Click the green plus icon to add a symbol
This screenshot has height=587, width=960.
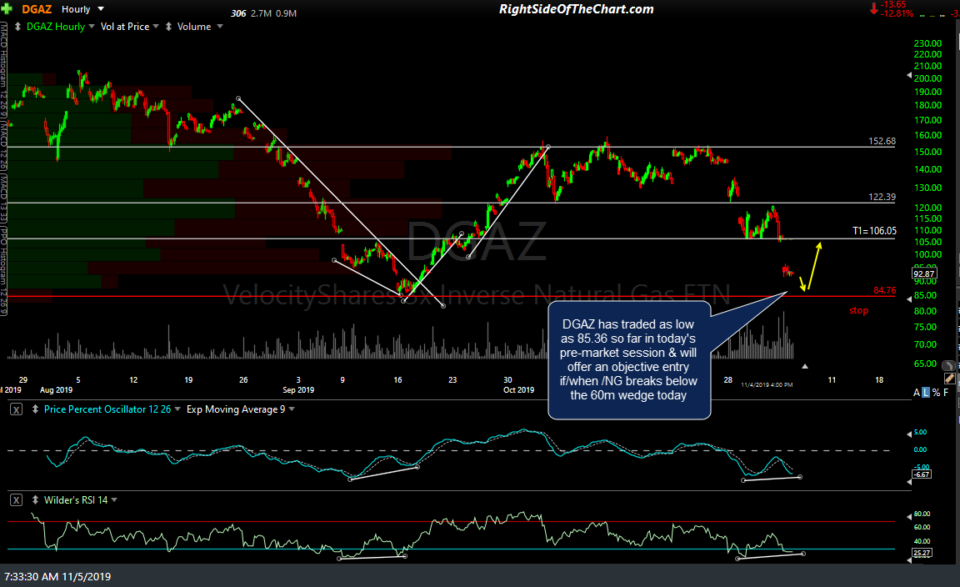pyautogui.click(x=5, y=8)
